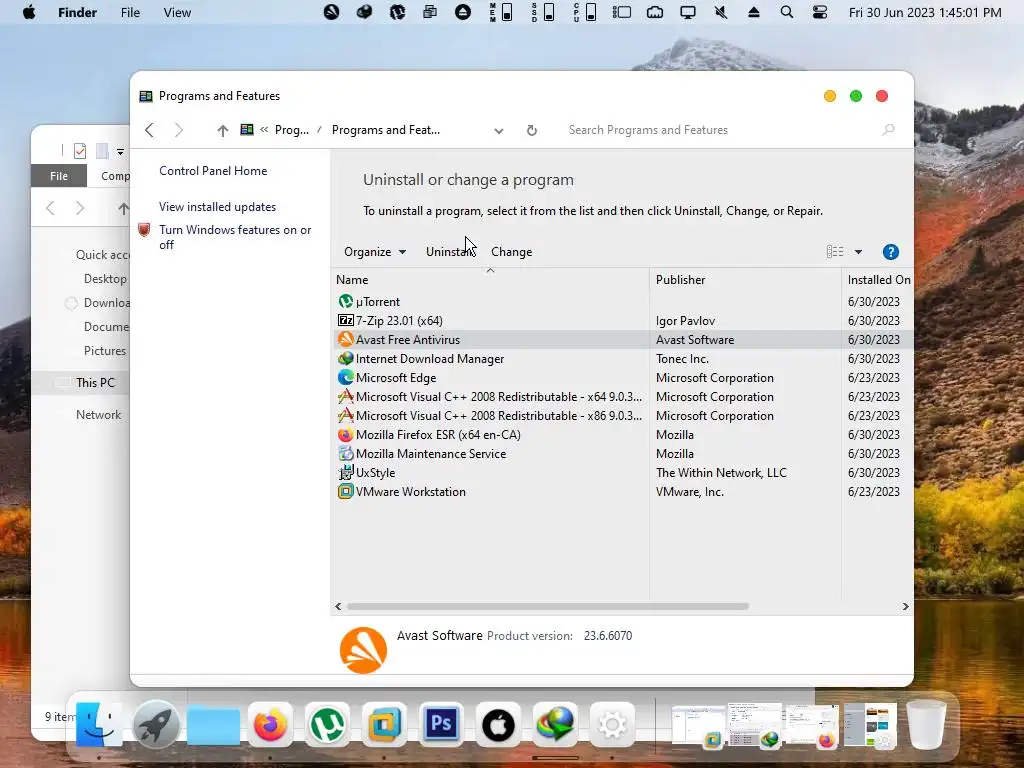Select the Tonec Inc. publisher cell
Screen dimensions: 1024x768
[x=682, y=359]
